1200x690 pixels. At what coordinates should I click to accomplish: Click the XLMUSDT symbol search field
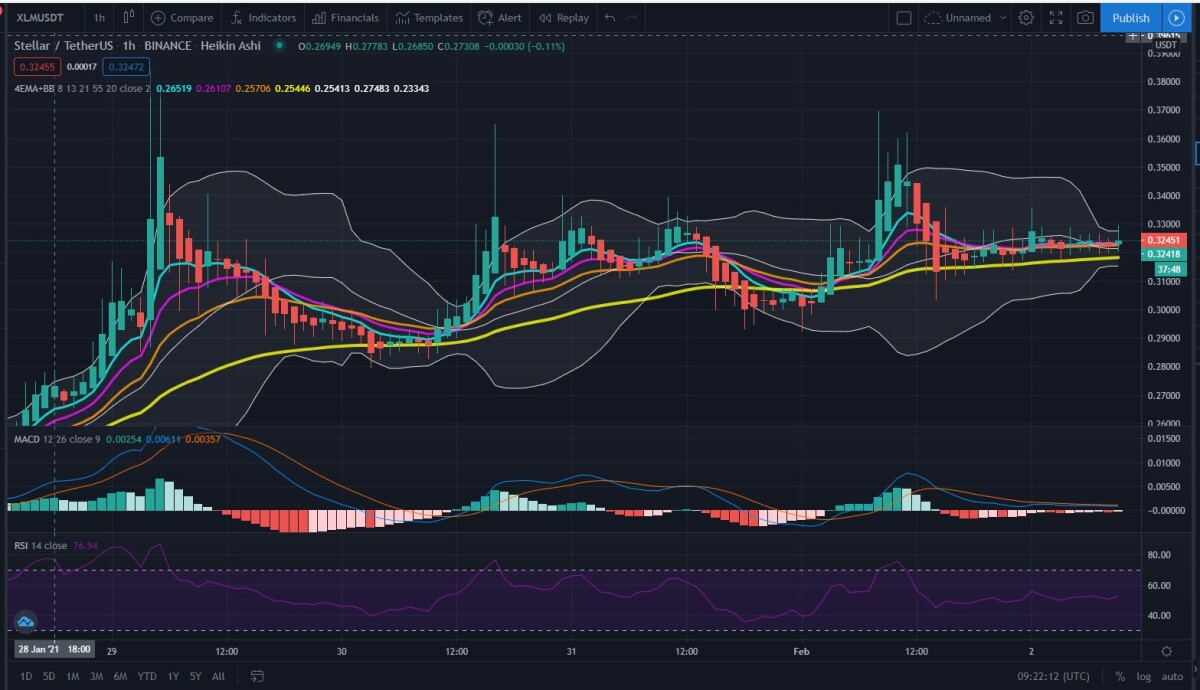(x=40, y=18)
